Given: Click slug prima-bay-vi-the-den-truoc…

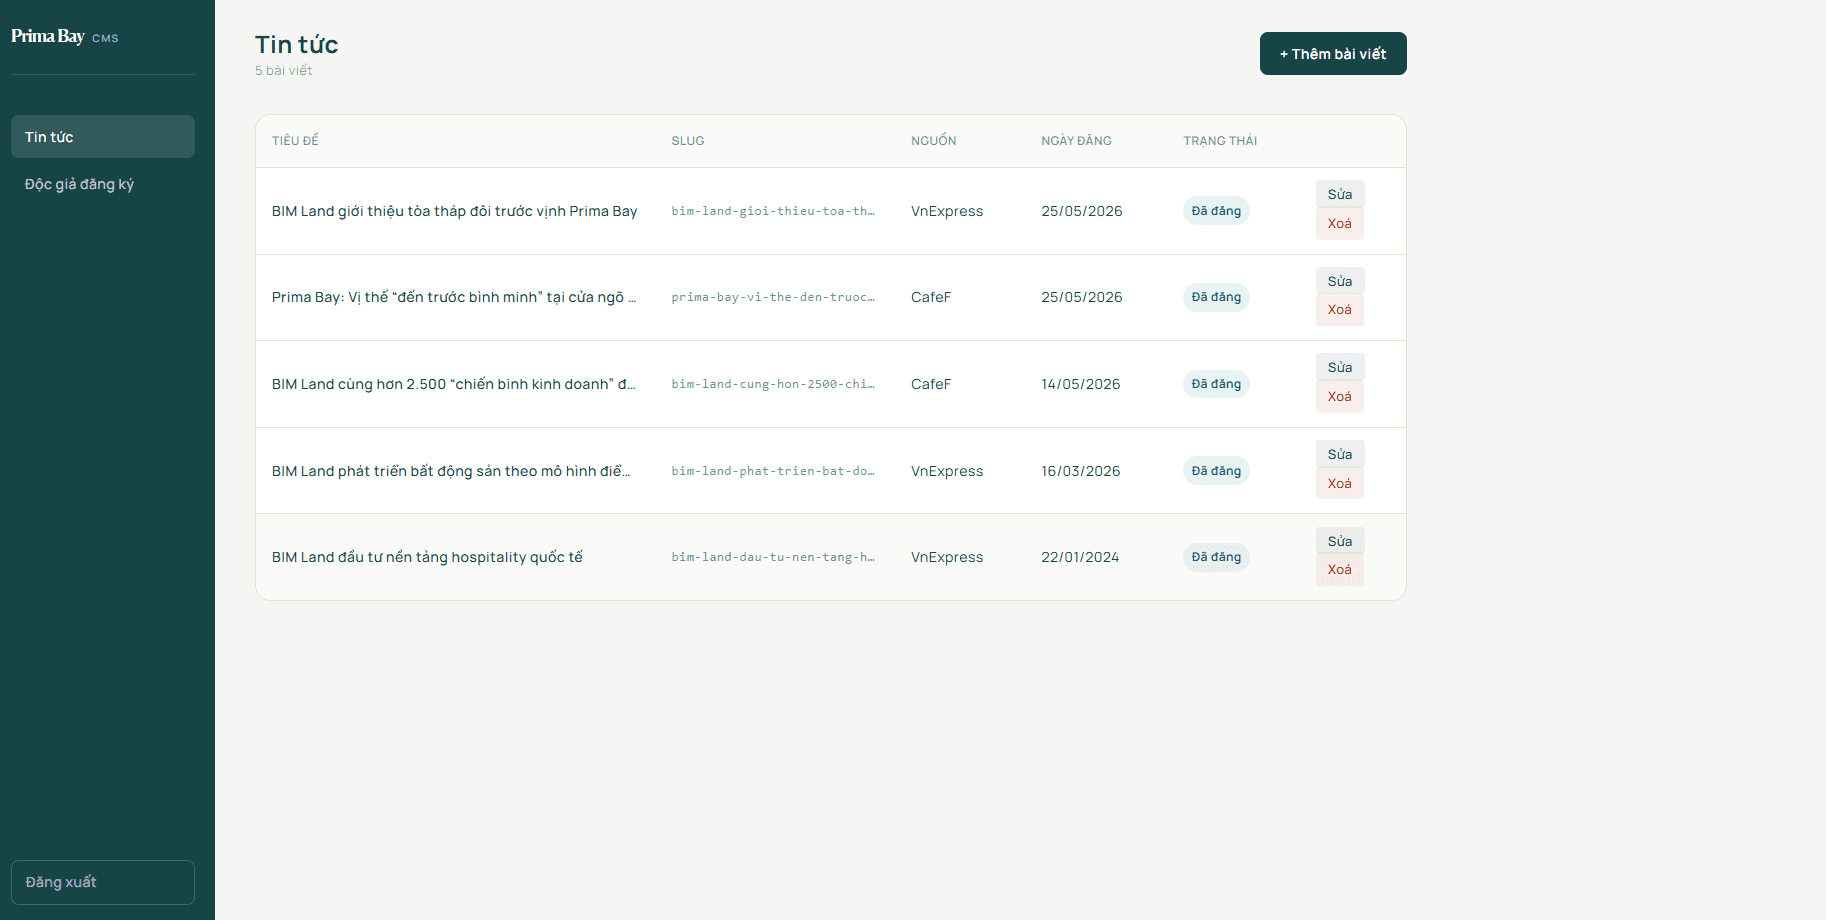Looking at the screenshot, I should point(773,297).
